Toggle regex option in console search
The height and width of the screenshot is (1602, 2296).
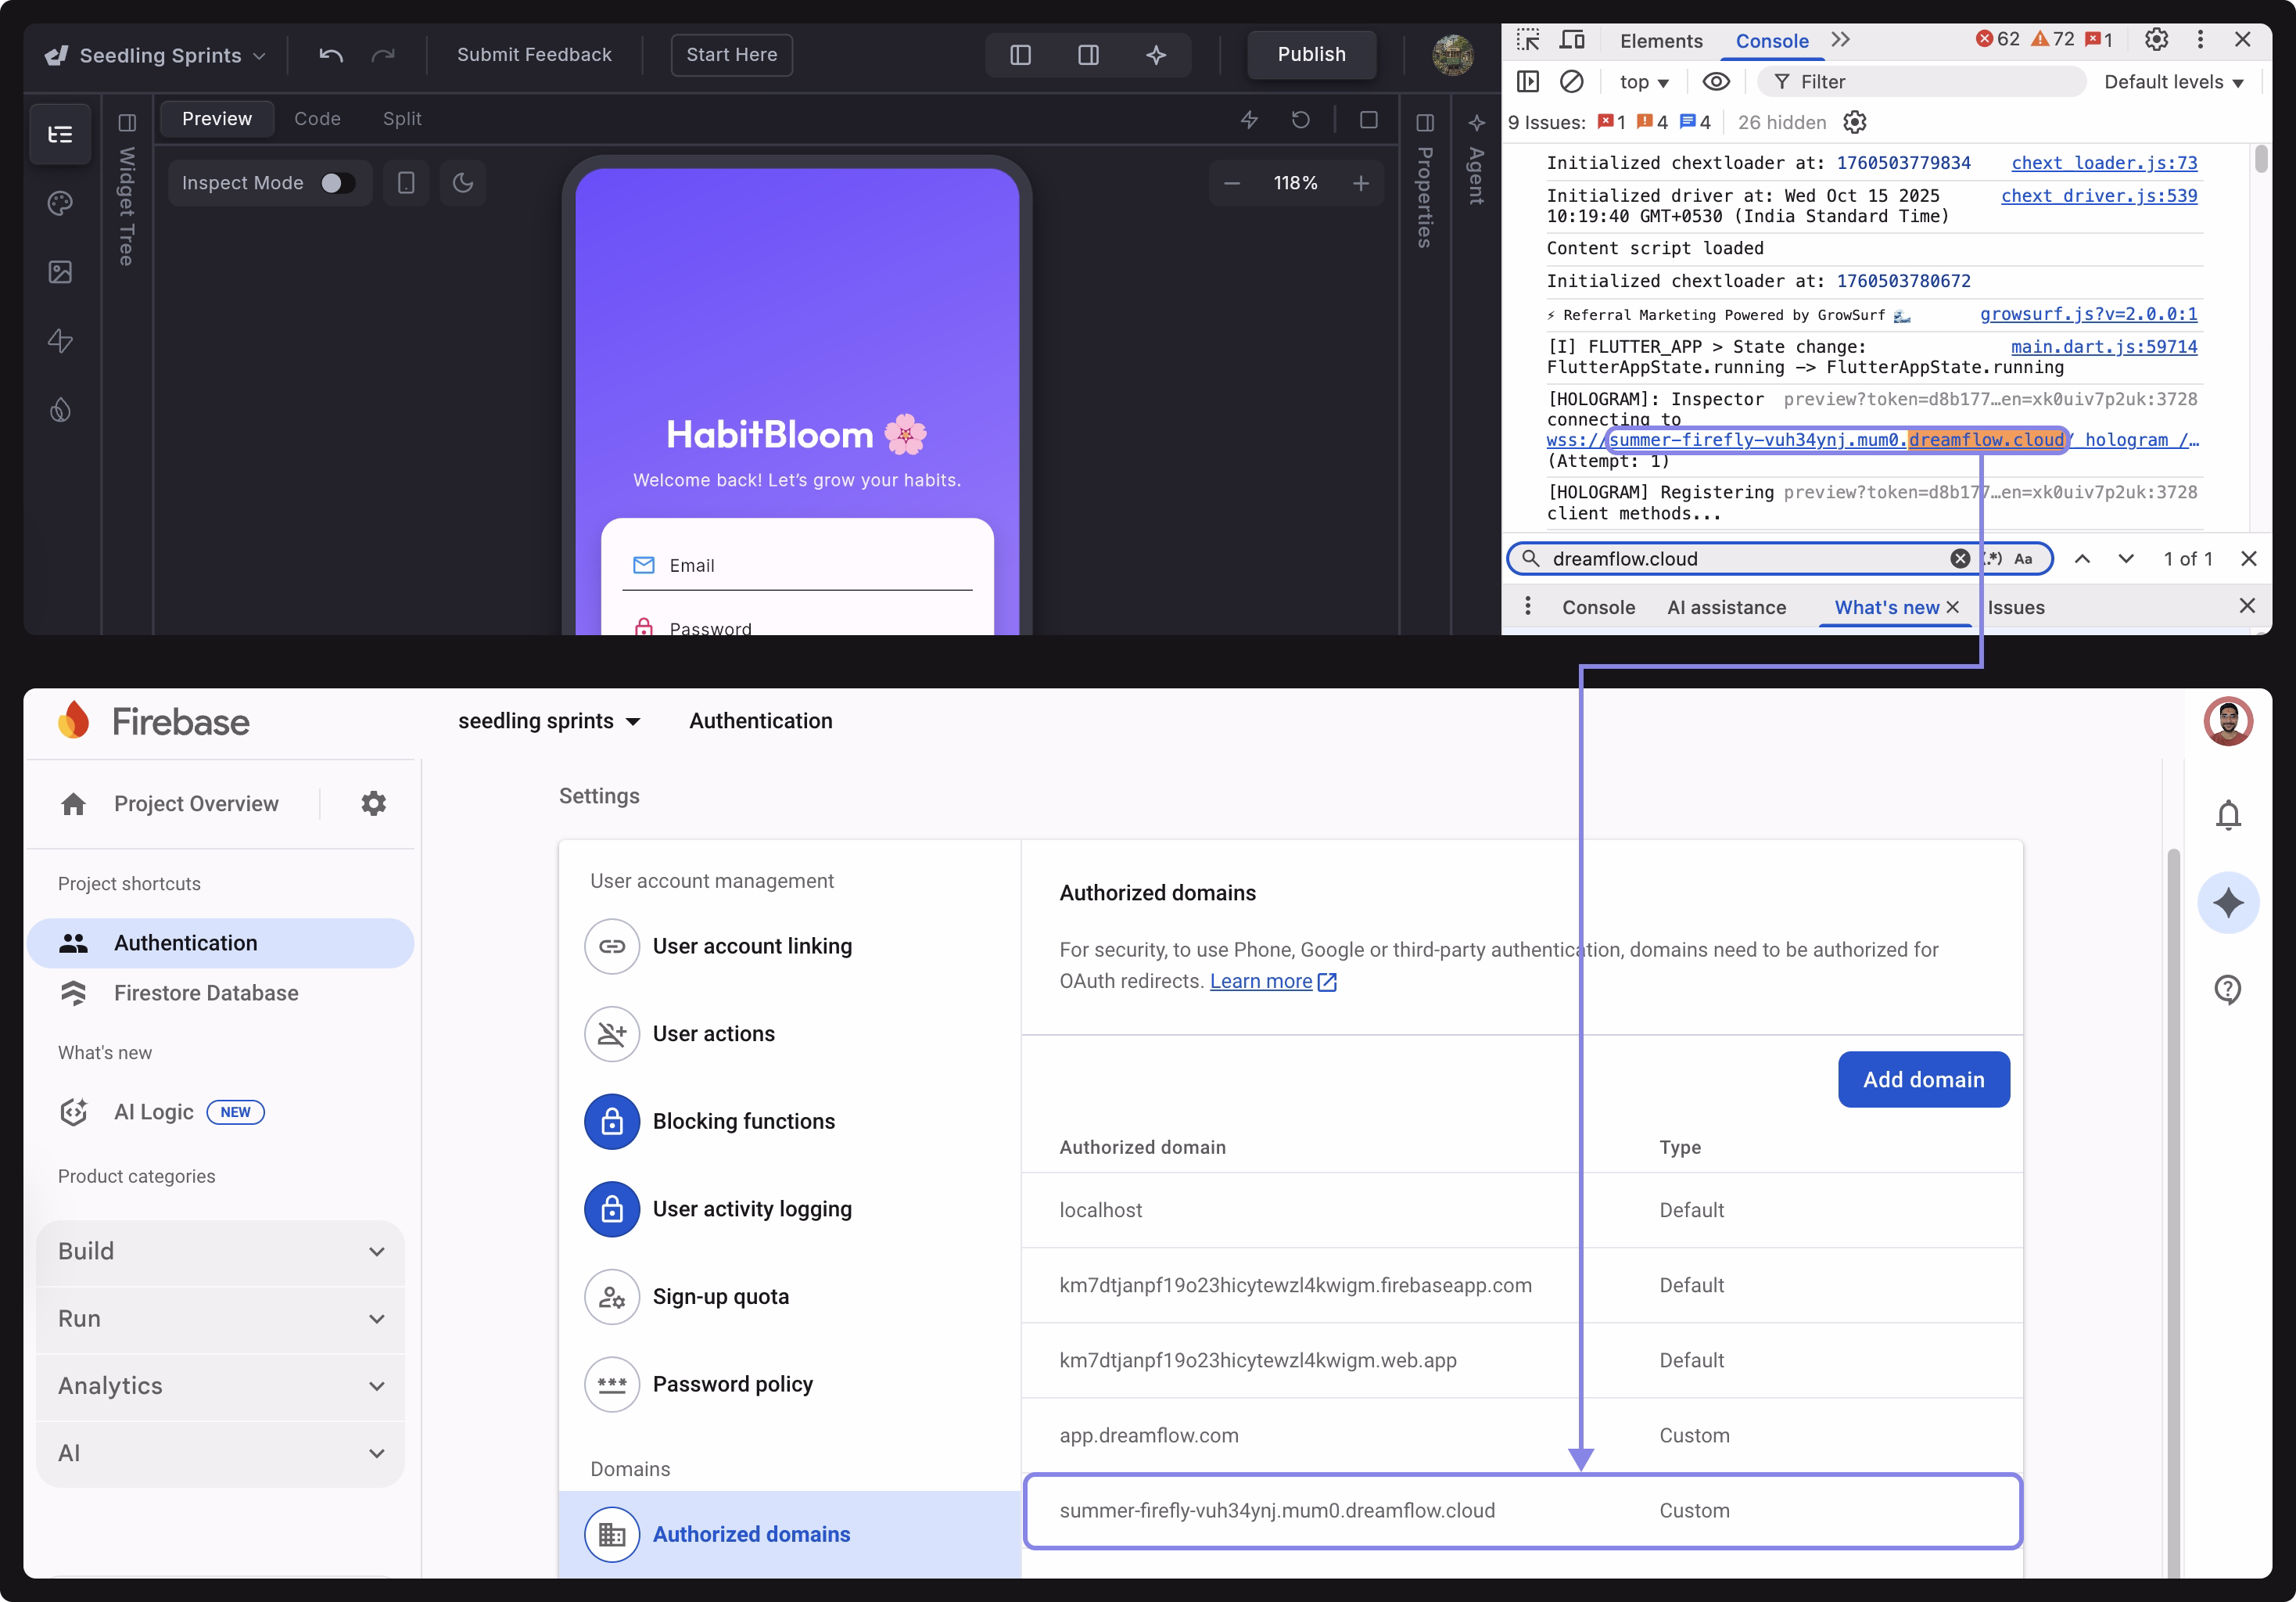click(x=1993, y=559)
